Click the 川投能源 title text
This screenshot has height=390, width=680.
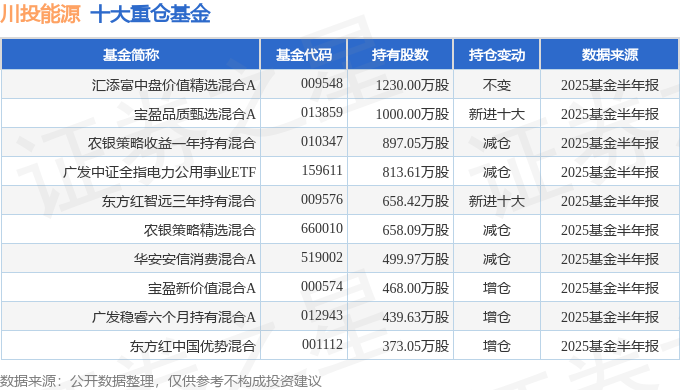pos(40,13)
